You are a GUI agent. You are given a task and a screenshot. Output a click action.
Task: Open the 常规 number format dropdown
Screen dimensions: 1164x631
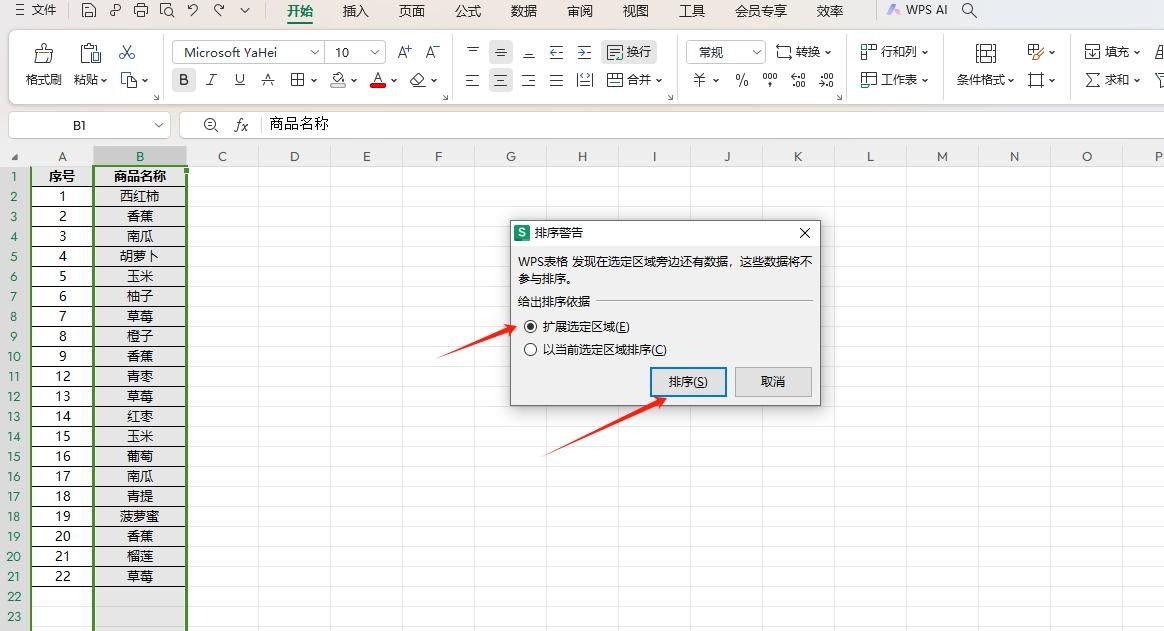pos(755,52)
